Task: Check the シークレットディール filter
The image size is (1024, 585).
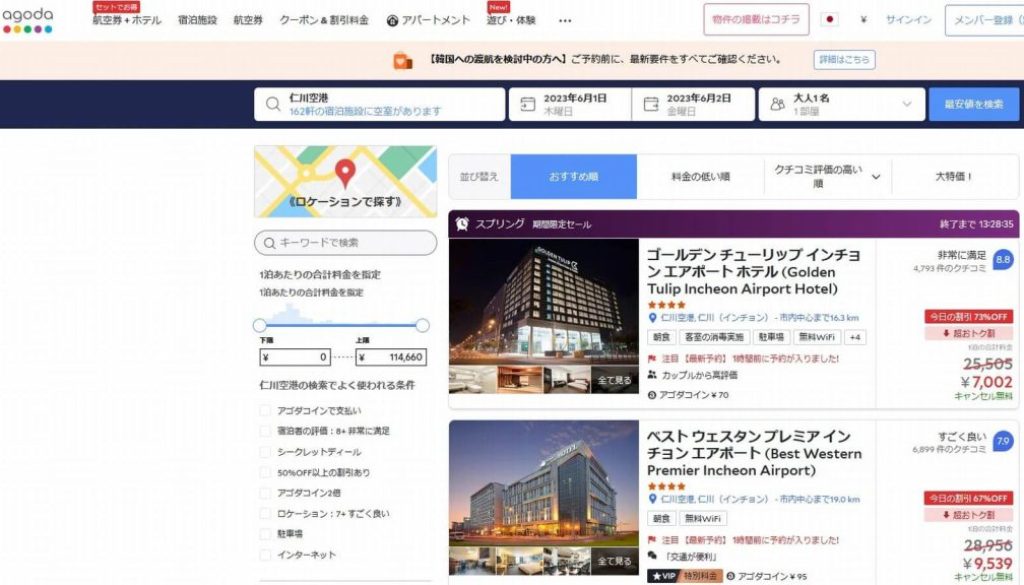Action: (265, 452)
